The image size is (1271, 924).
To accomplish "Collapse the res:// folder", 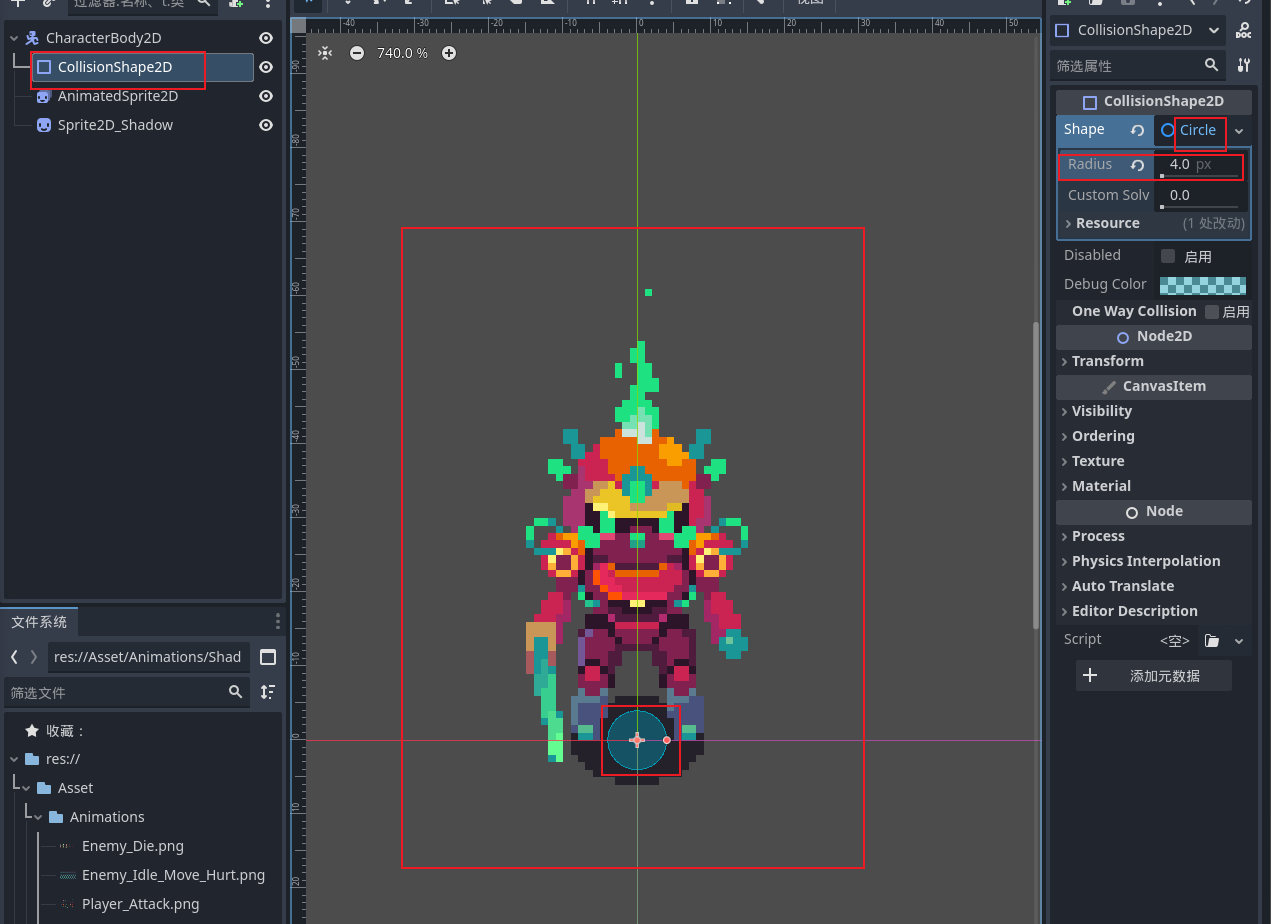I will (14, 759).
